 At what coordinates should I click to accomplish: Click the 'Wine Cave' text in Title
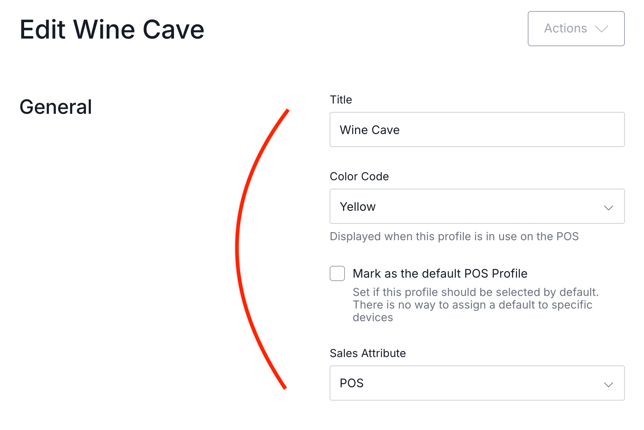click(x=370, y=130)
